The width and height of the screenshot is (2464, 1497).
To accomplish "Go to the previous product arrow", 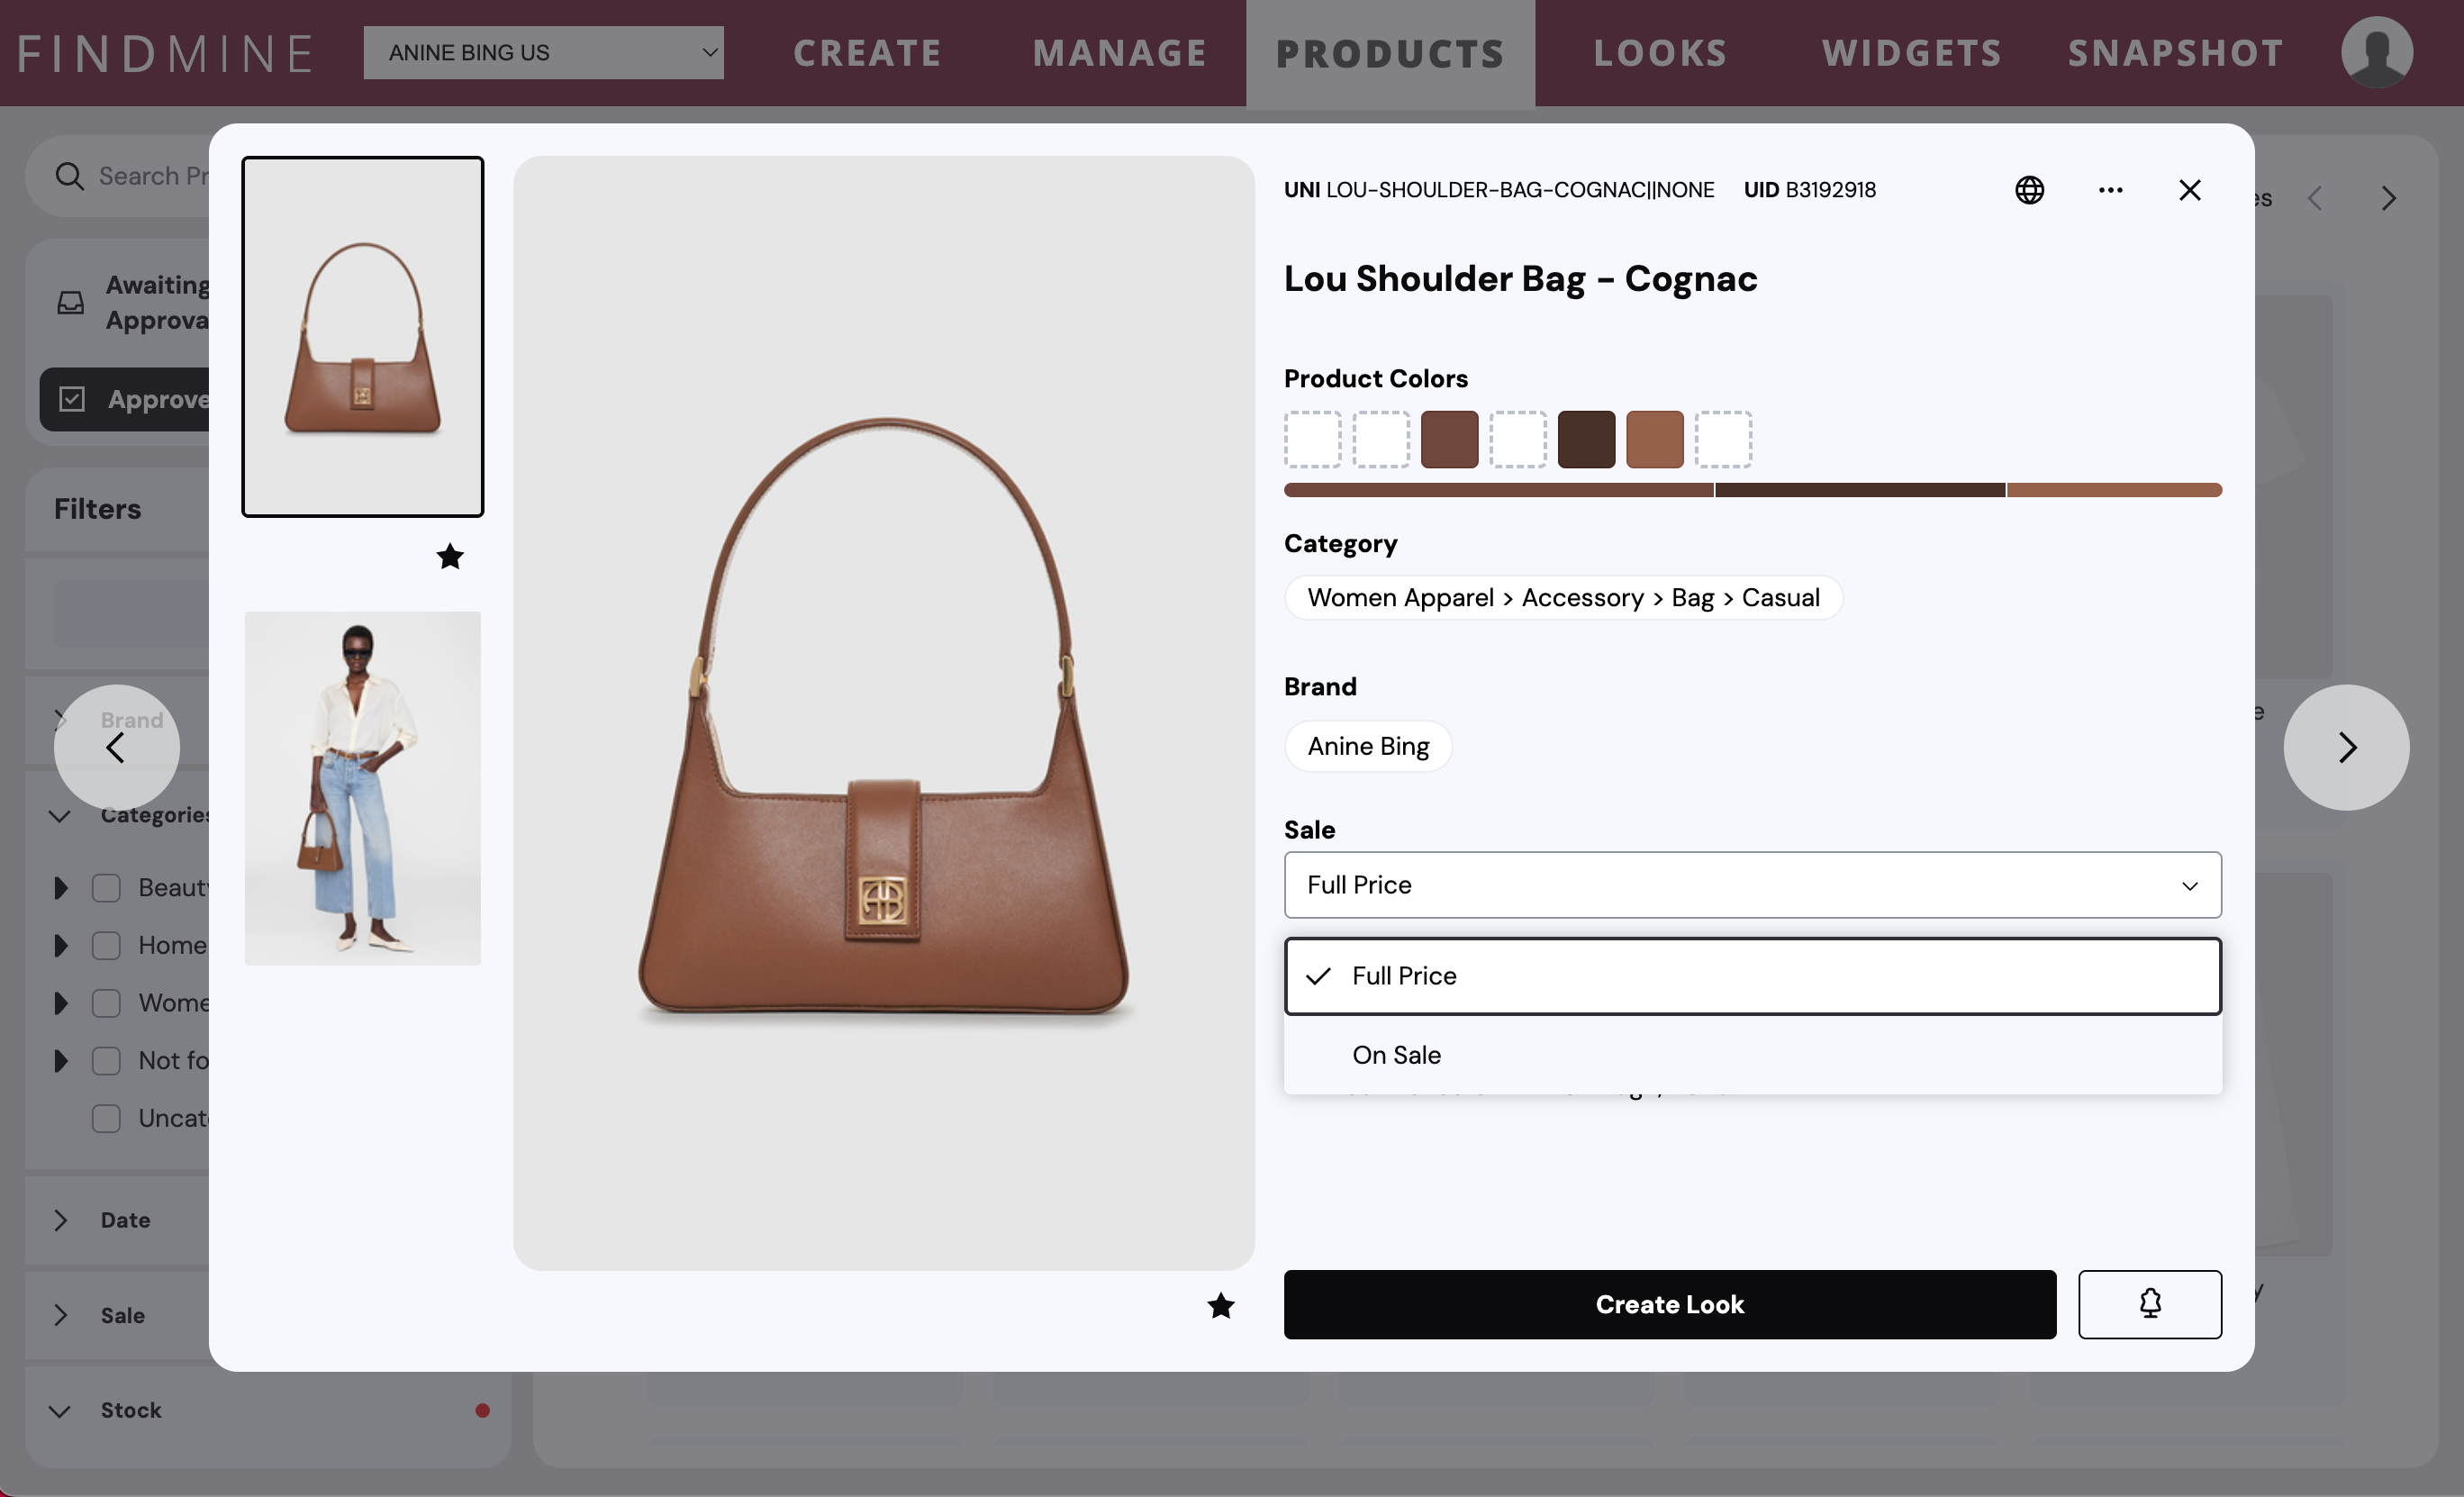I will [x=116, y=747].
